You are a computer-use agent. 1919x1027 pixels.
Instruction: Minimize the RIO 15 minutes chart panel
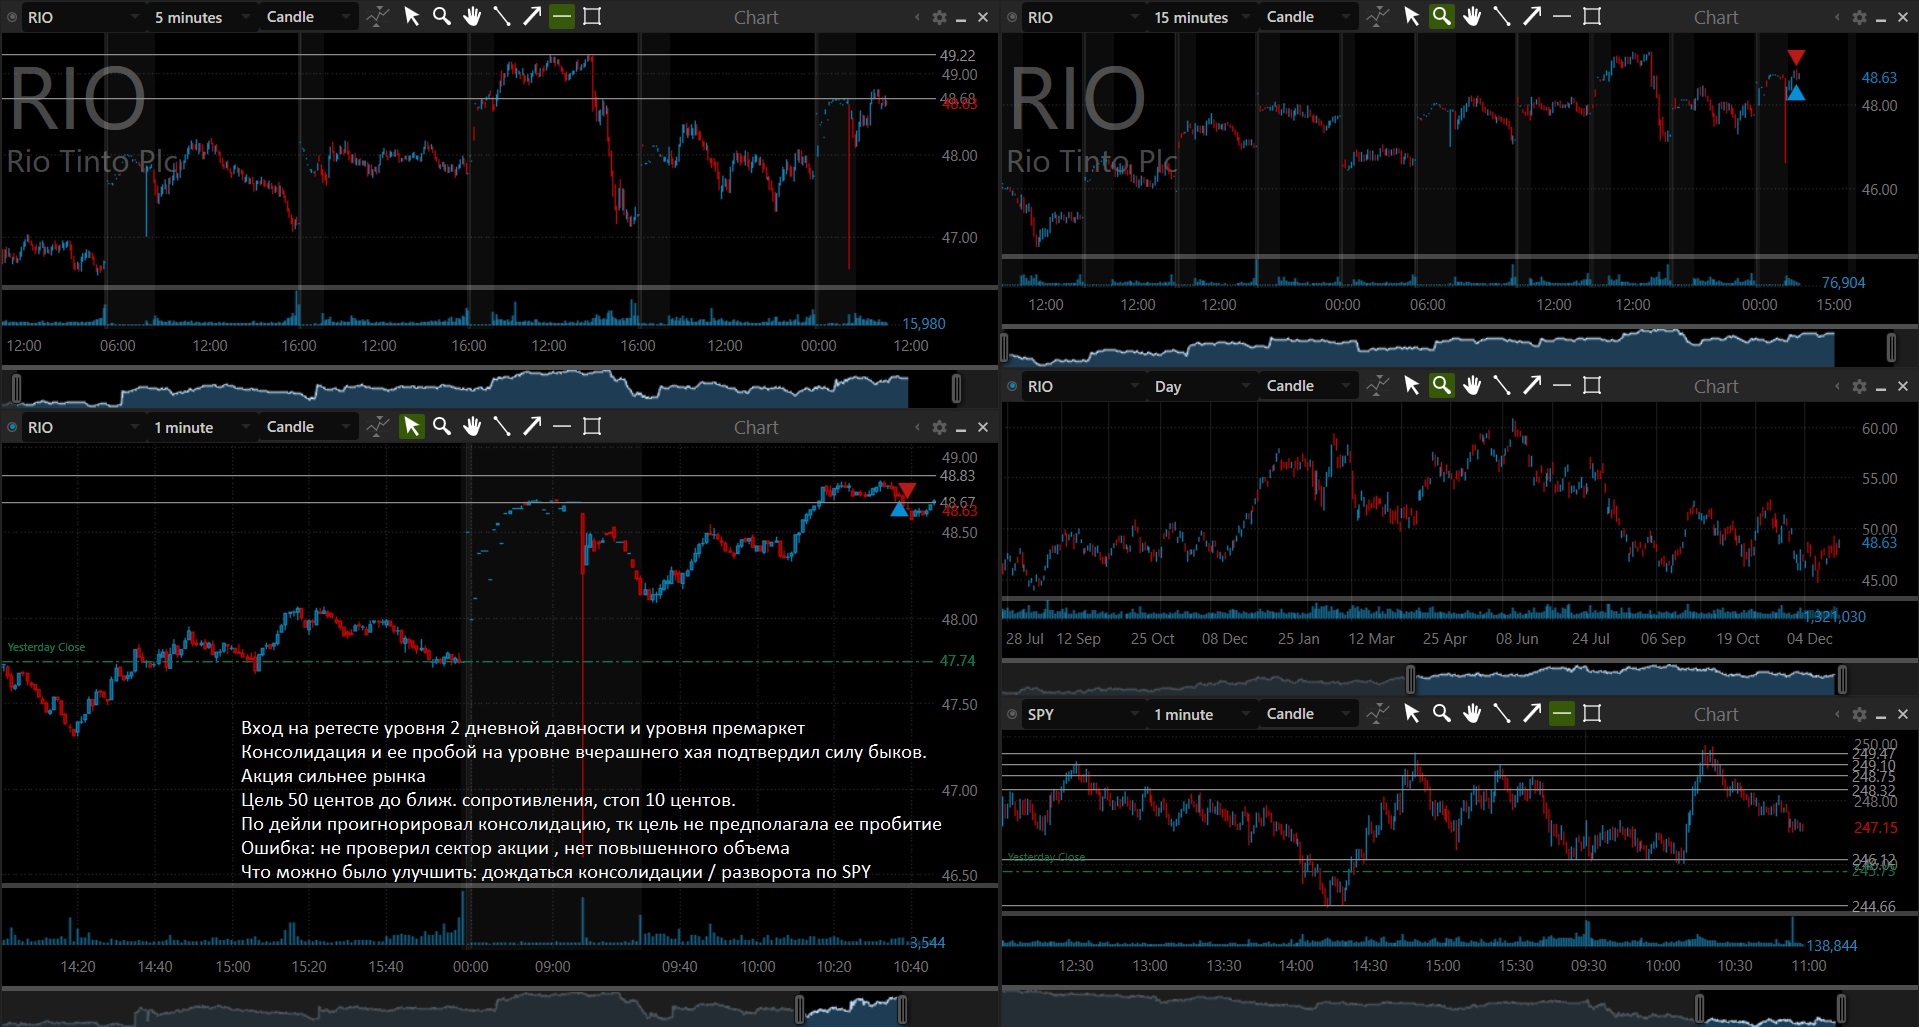[1881, 19]
